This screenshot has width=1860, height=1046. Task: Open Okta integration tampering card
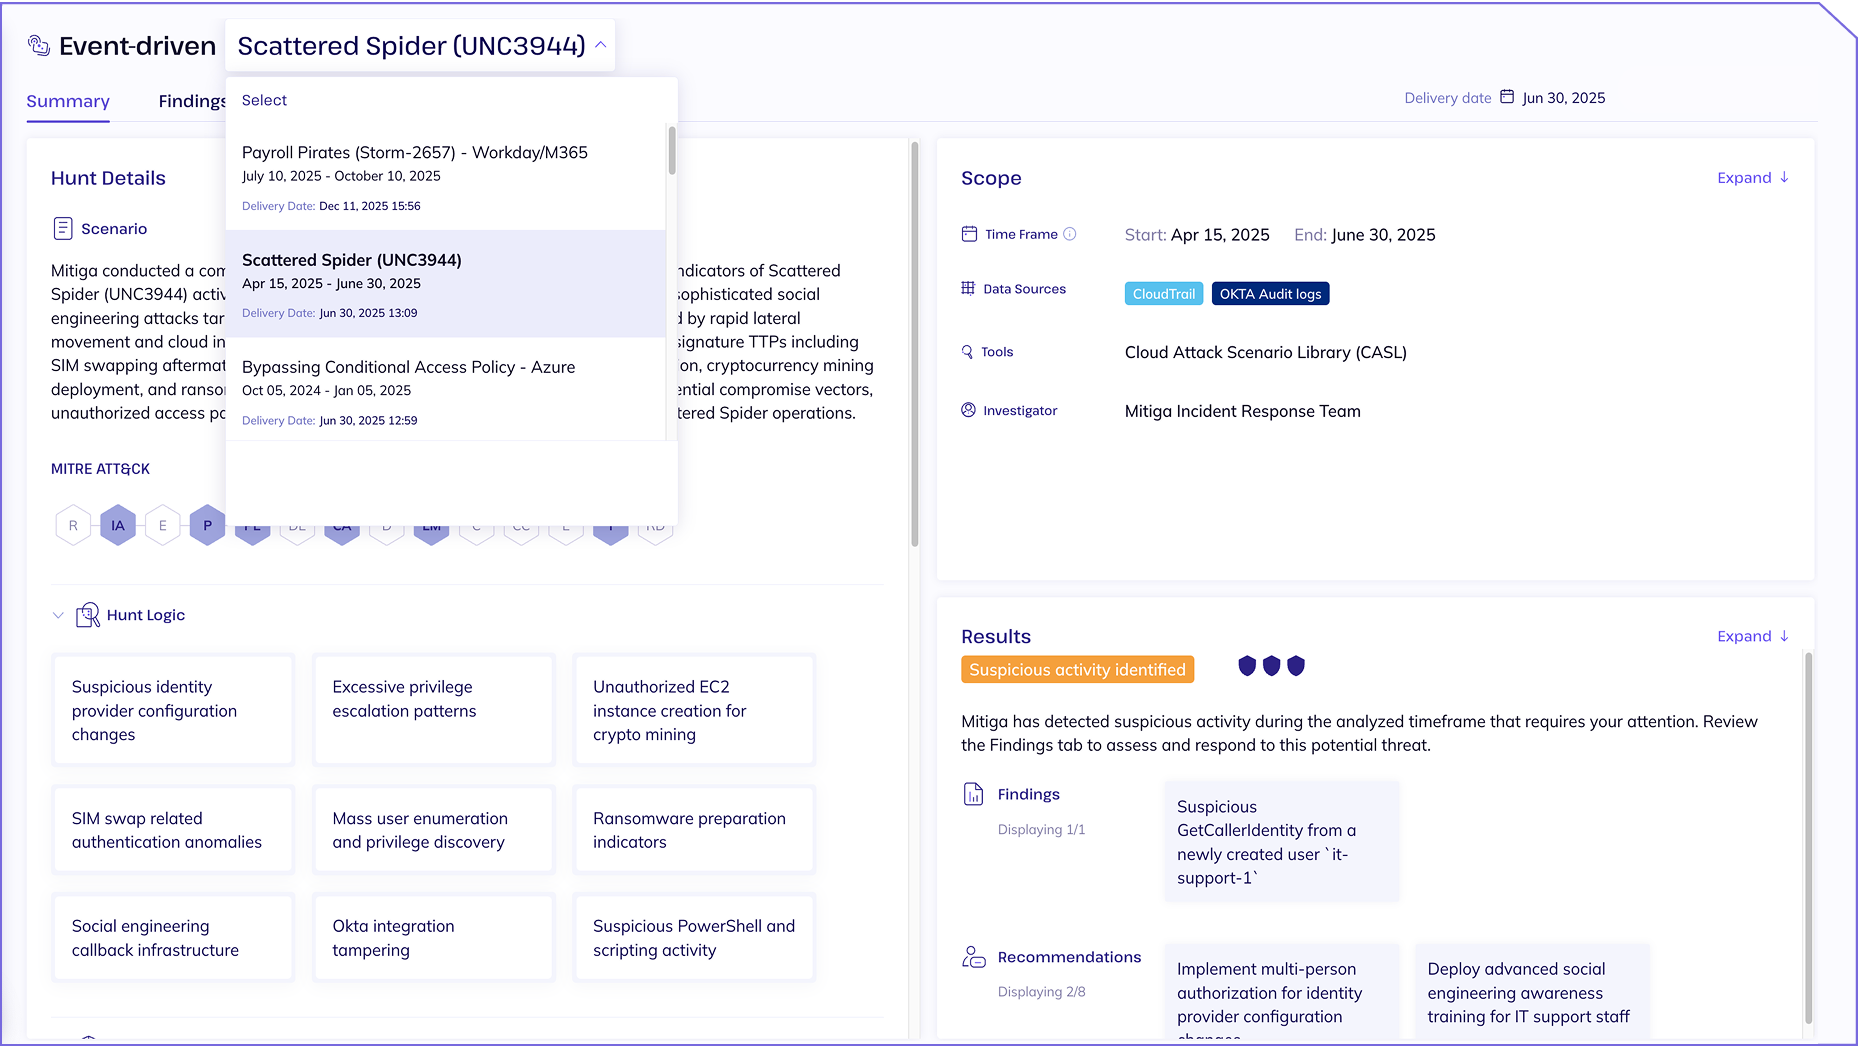[434, 938]
